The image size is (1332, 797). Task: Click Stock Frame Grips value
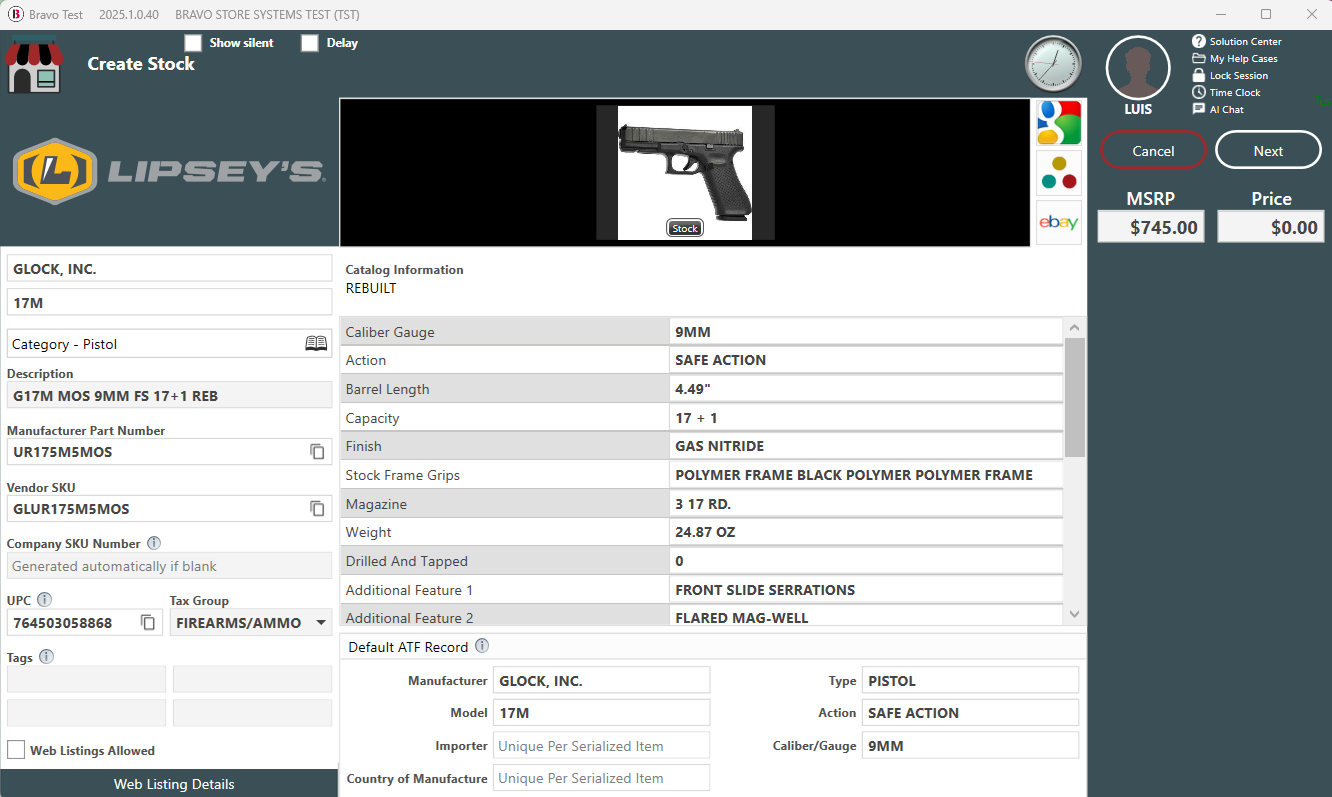[x=866, y=475]
